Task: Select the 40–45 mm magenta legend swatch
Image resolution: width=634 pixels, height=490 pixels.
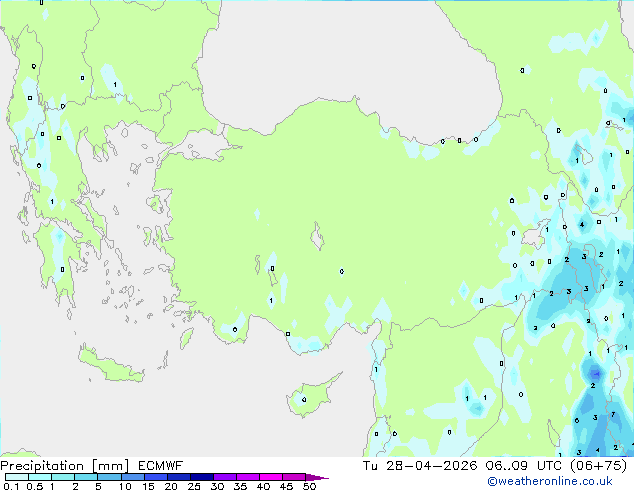Action: [271, 477]
